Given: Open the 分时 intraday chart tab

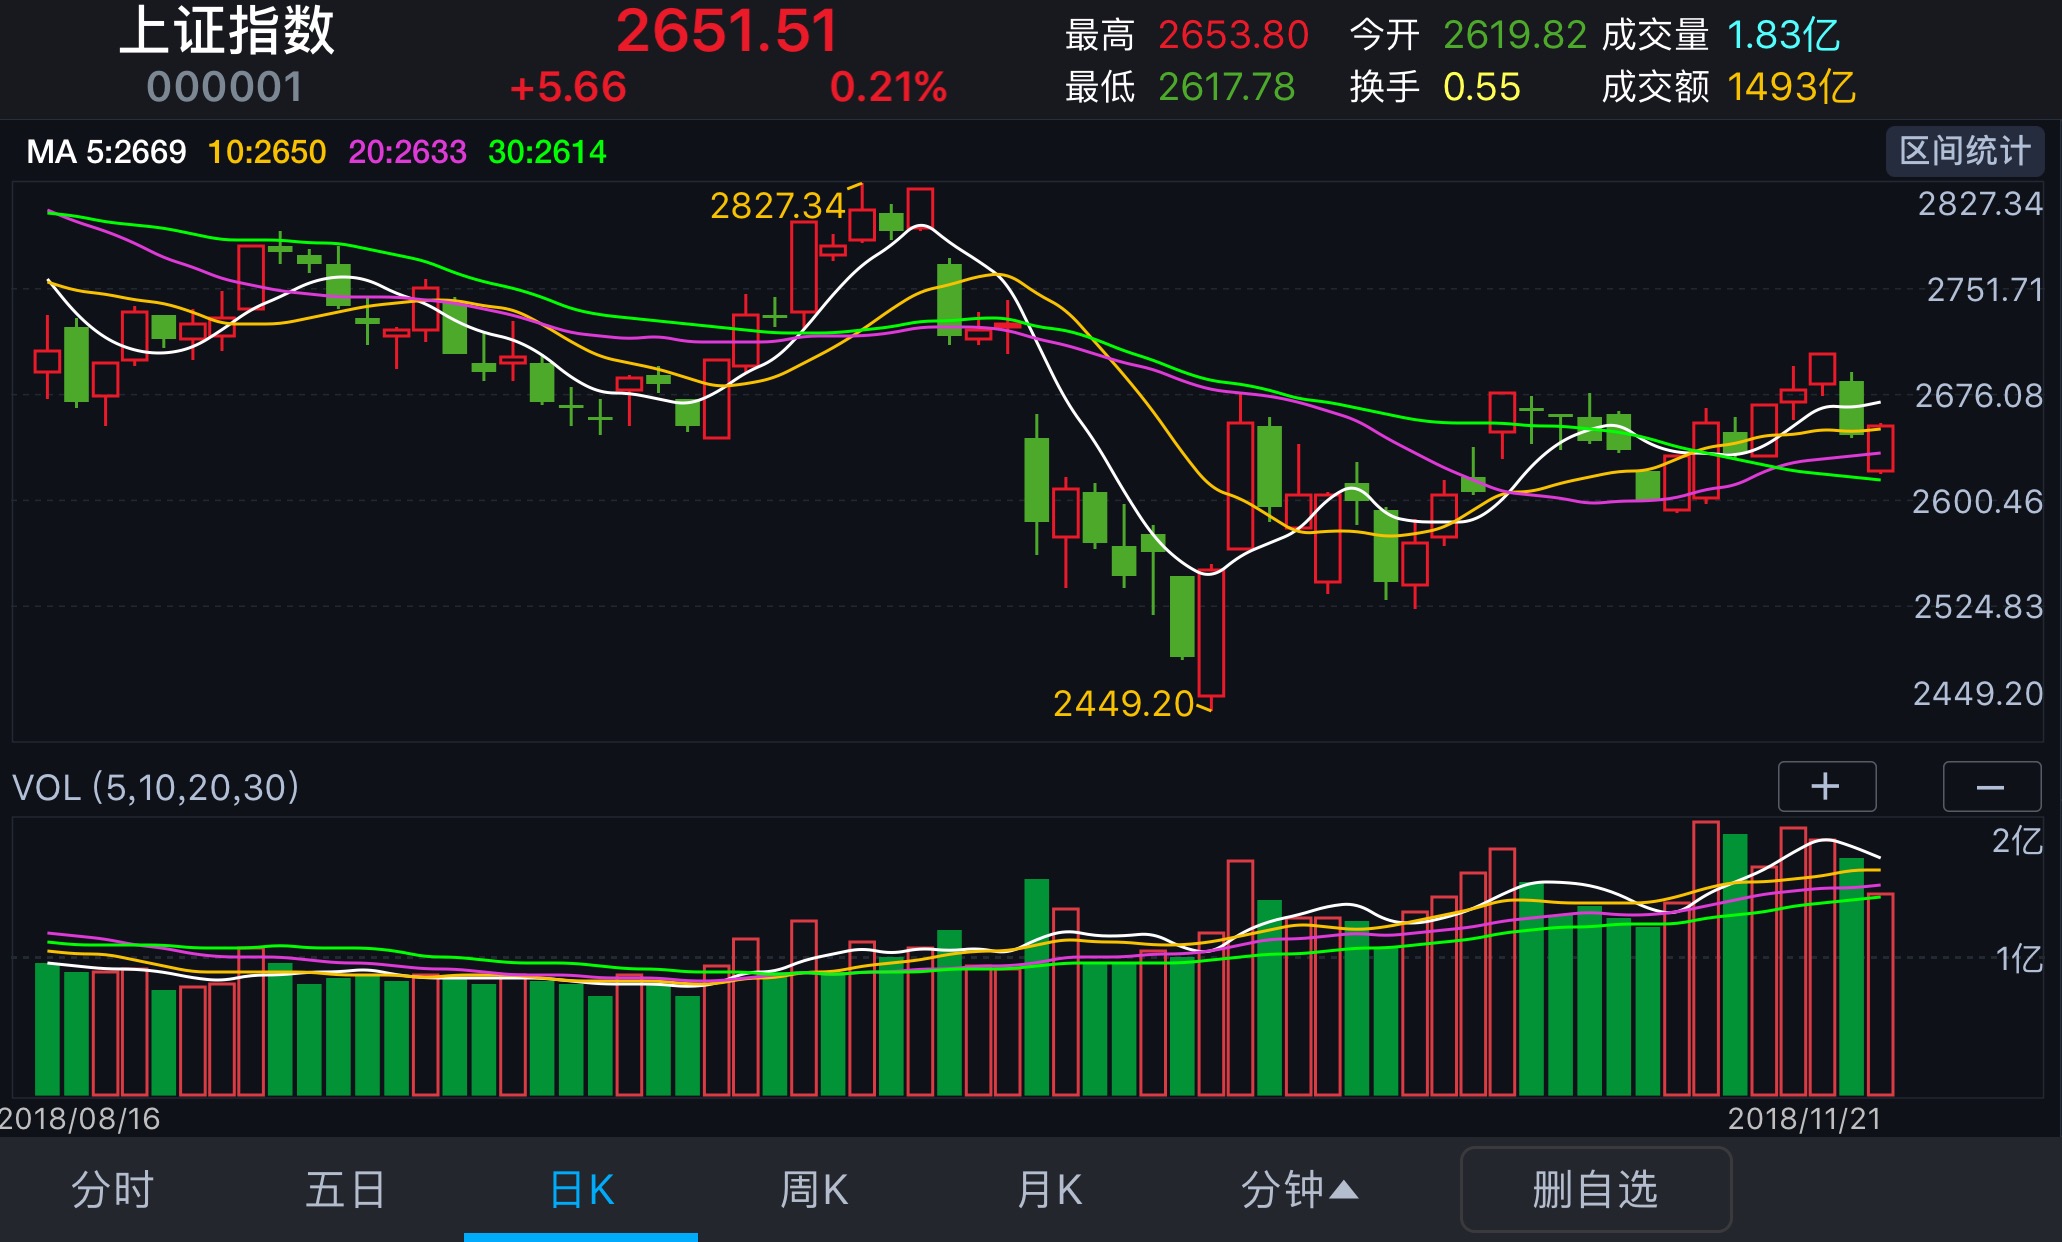Looking at the screenshot, I should tap(112, 1190).
